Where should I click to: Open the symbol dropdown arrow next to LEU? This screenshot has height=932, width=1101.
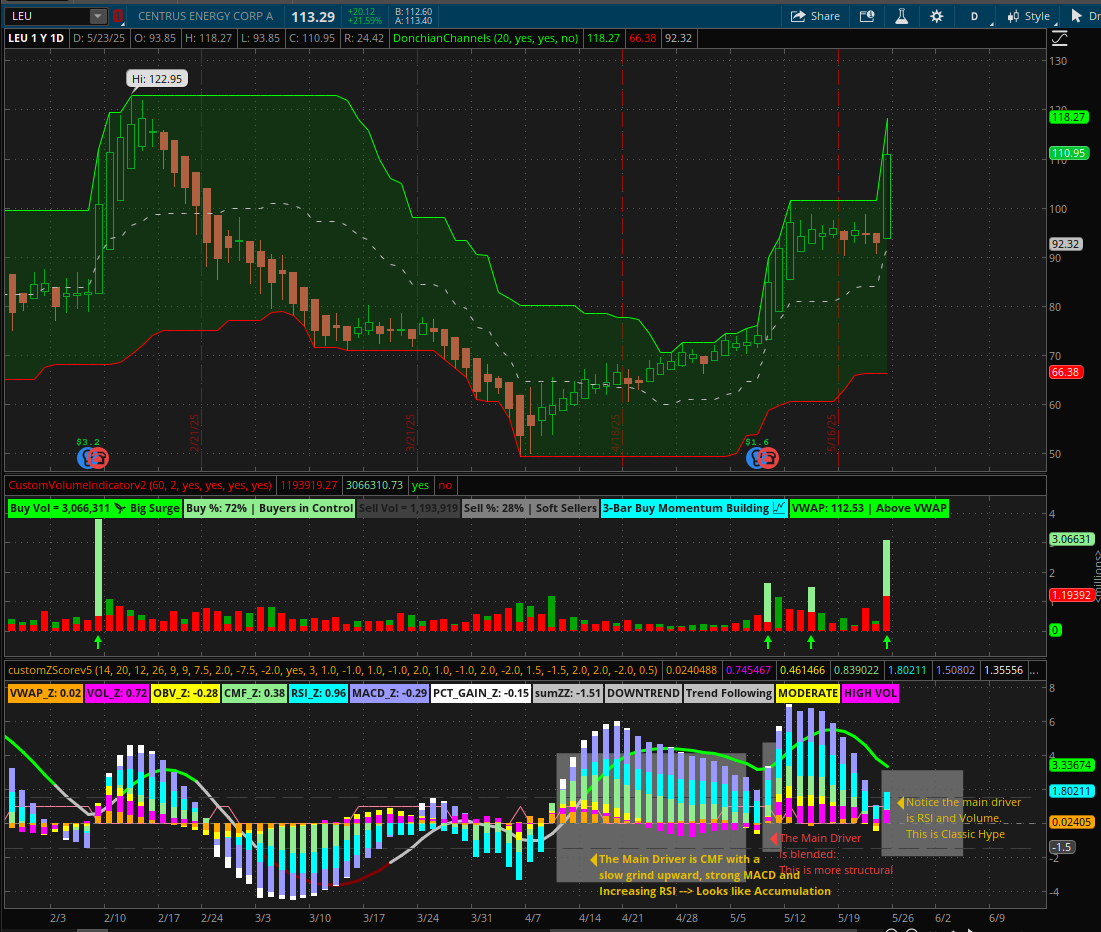tap(98, 15)
